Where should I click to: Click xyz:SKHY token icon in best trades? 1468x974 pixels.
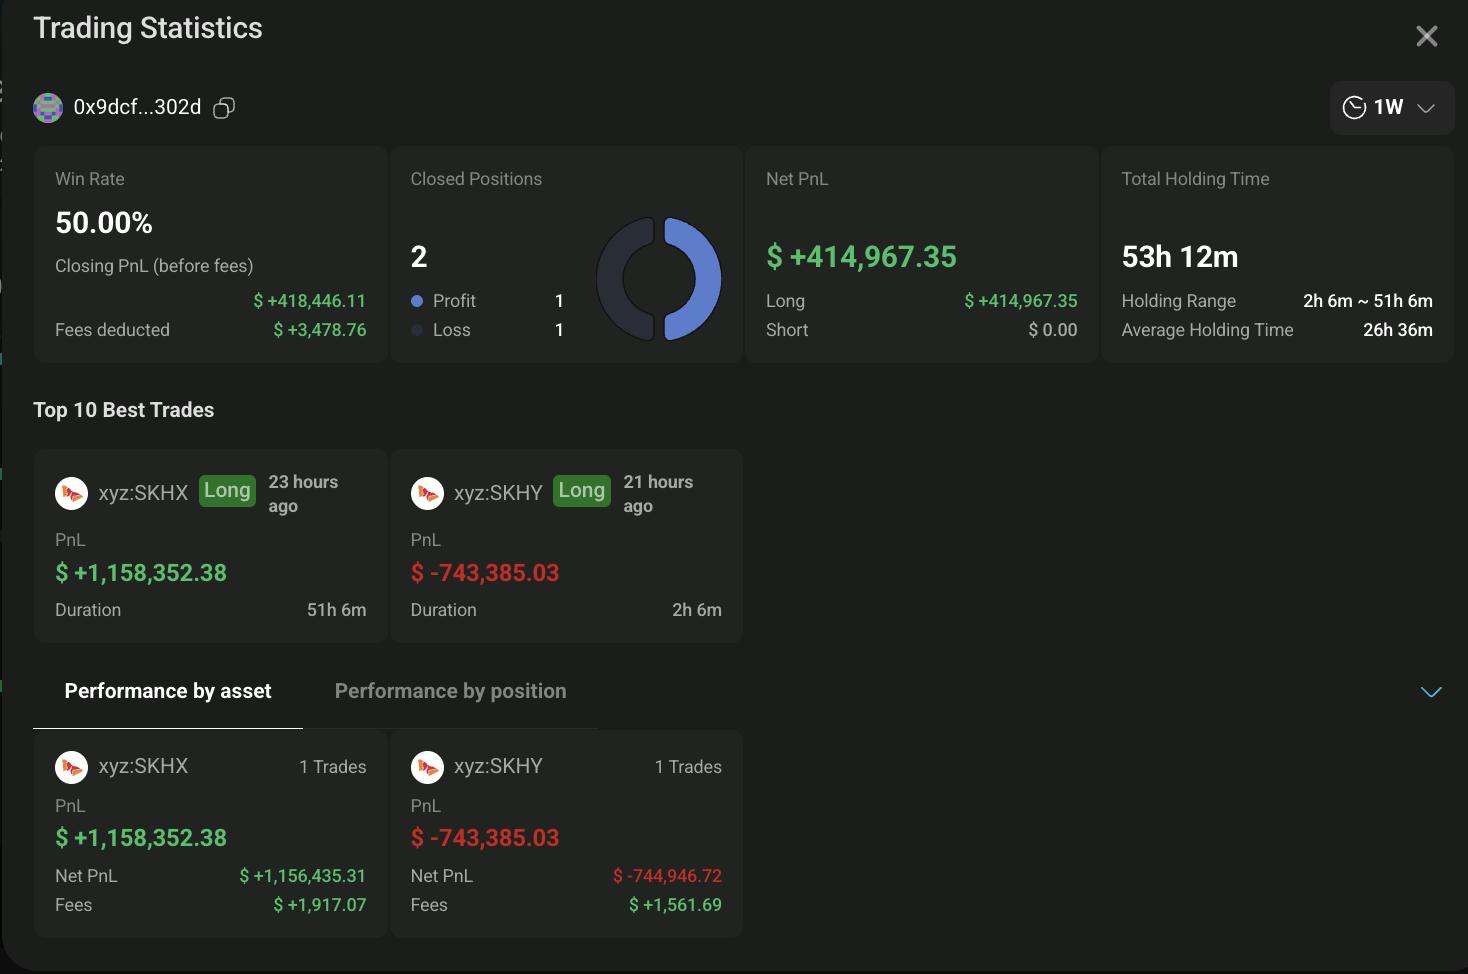[x=427, y=493]
